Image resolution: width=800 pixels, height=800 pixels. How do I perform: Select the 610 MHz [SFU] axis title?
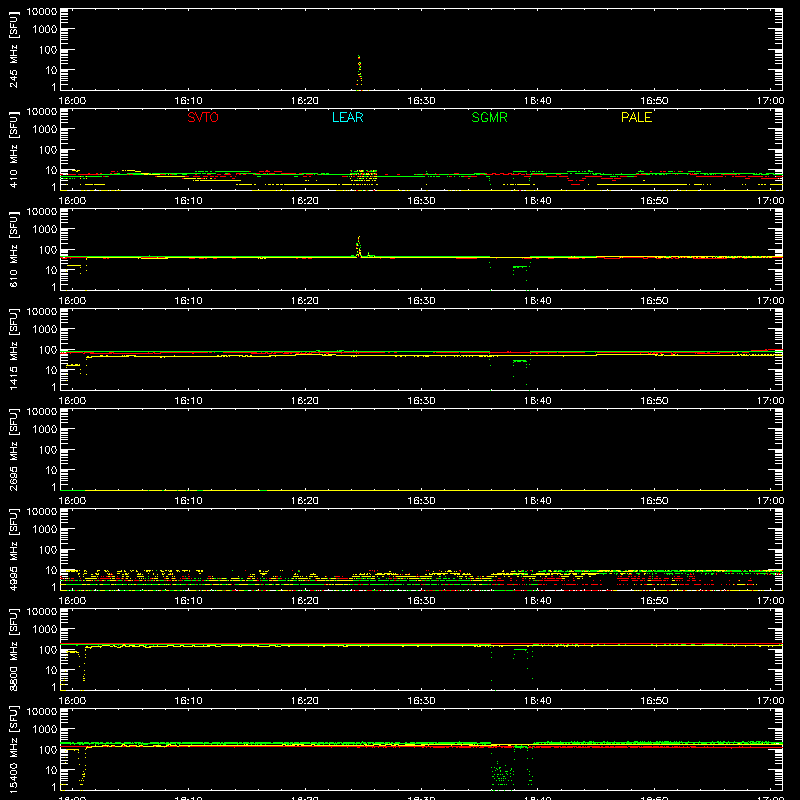click(x=13, y=250)
